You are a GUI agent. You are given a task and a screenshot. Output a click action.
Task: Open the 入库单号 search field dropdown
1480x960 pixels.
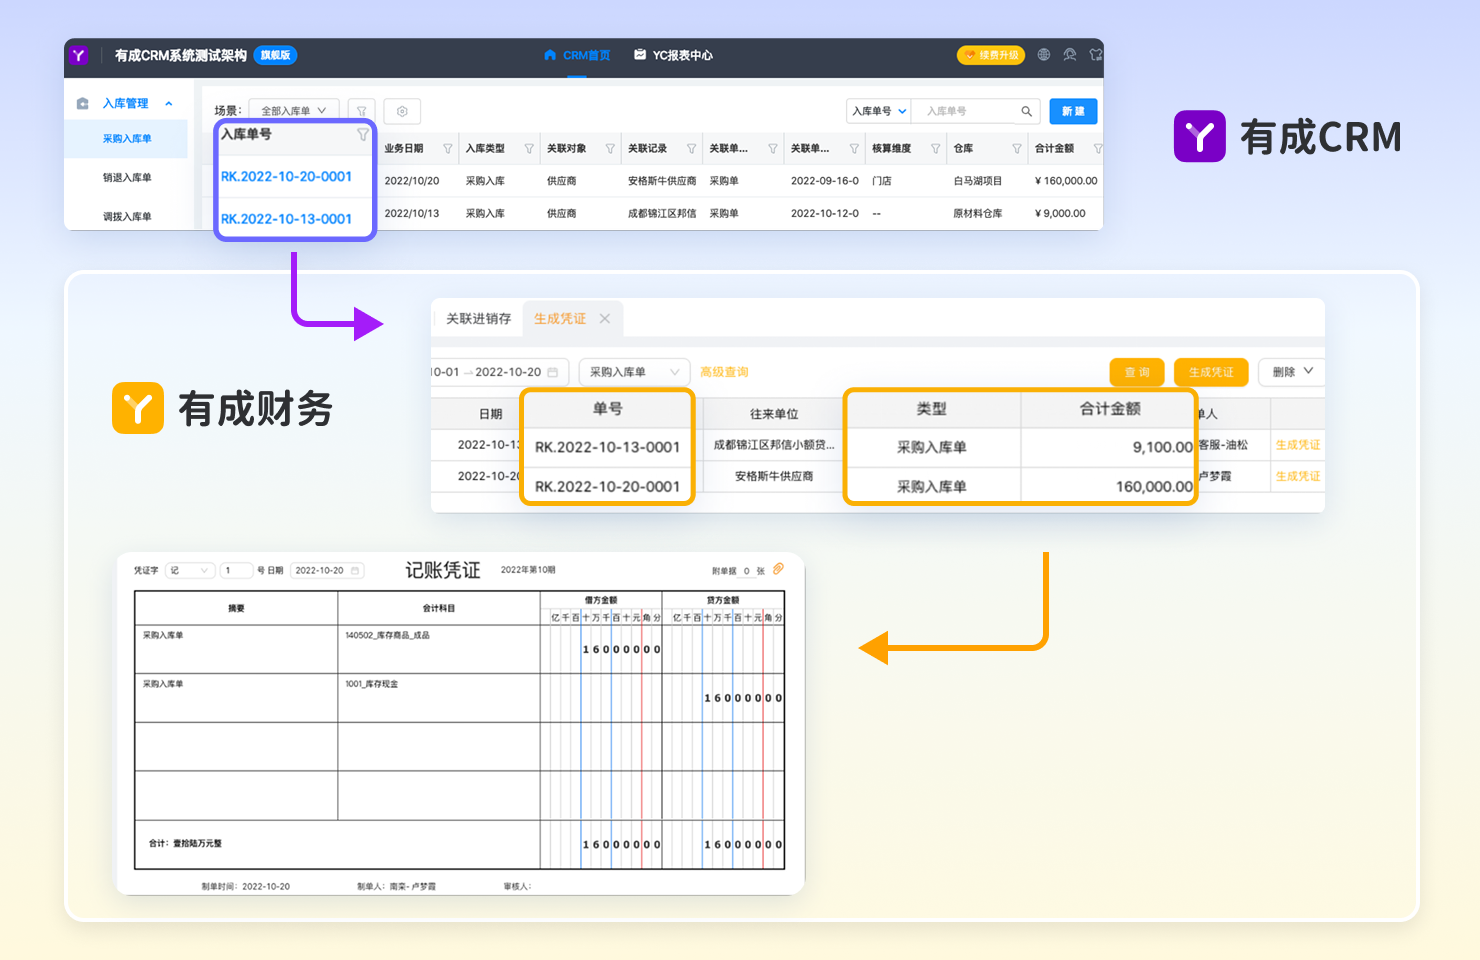(879, 111)
